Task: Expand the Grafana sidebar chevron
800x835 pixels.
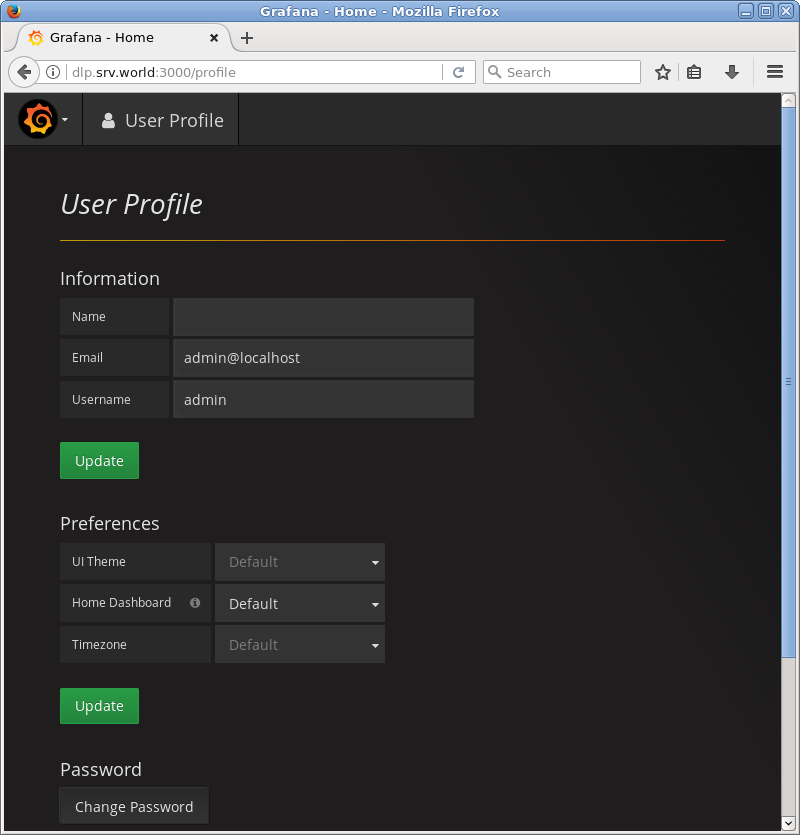Action: 64,119
